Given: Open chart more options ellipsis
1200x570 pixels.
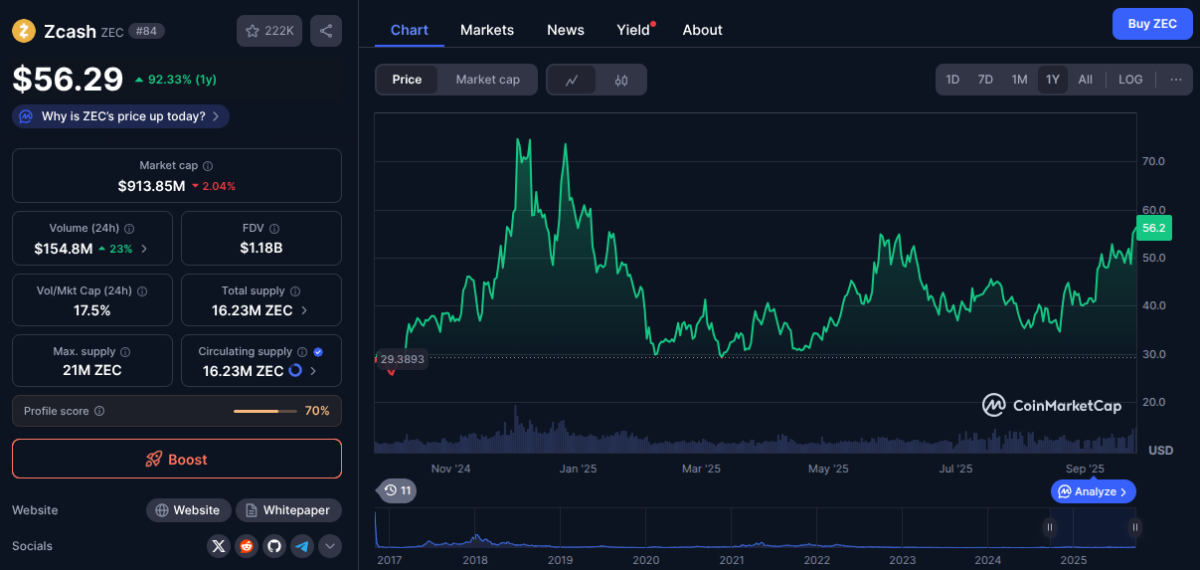Looking at the screenshot, I should 1176,79.
